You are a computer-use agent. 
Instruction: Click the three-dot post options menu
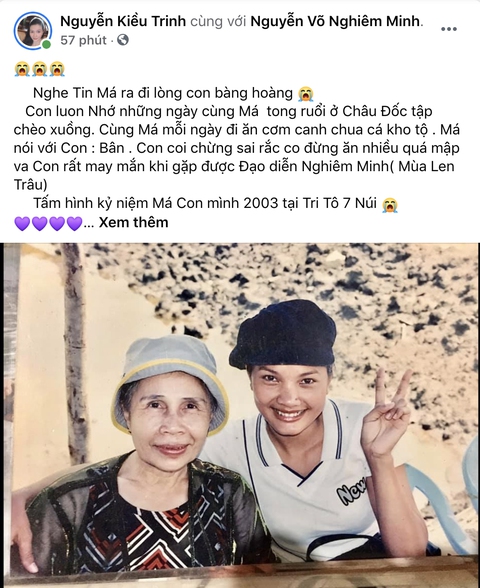[x=448, y=29]
